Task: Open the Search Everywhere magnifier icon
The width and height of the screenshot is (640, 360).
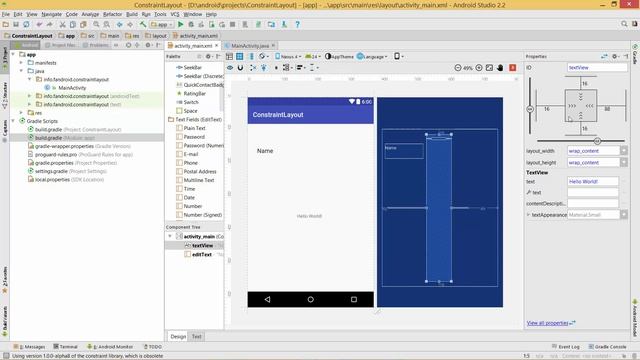Action: (x=624, y=24)
